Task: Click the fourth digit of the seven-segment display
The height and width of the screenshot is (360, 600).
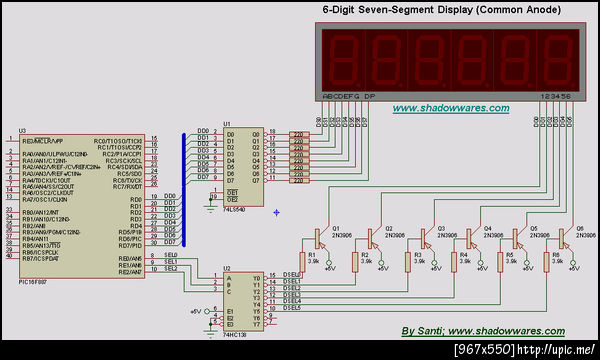Action: pyautogui.click(x=472, y=60)
